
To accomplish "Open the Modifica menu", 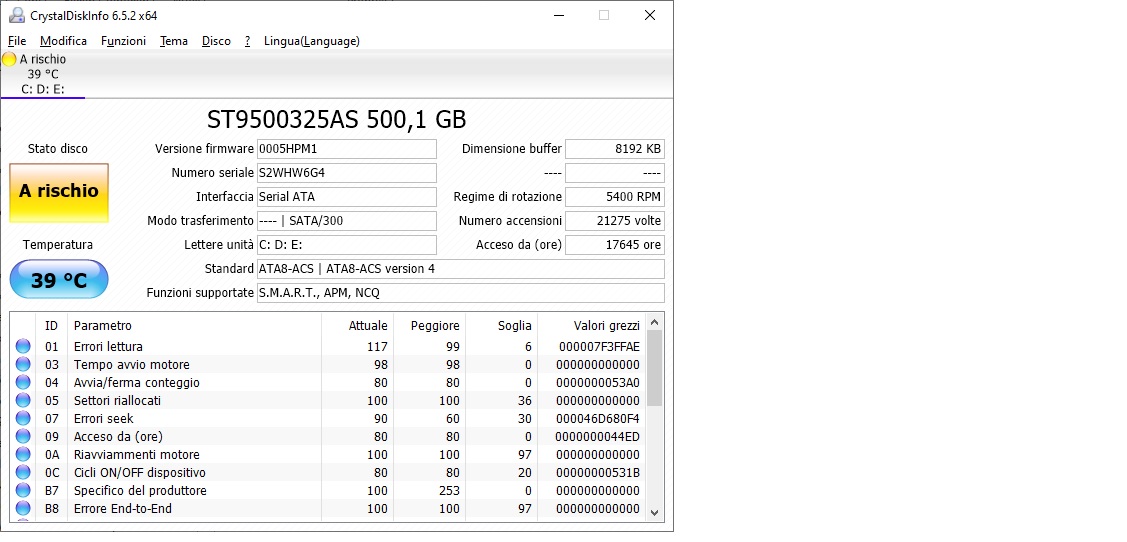I will click(63, 41).
